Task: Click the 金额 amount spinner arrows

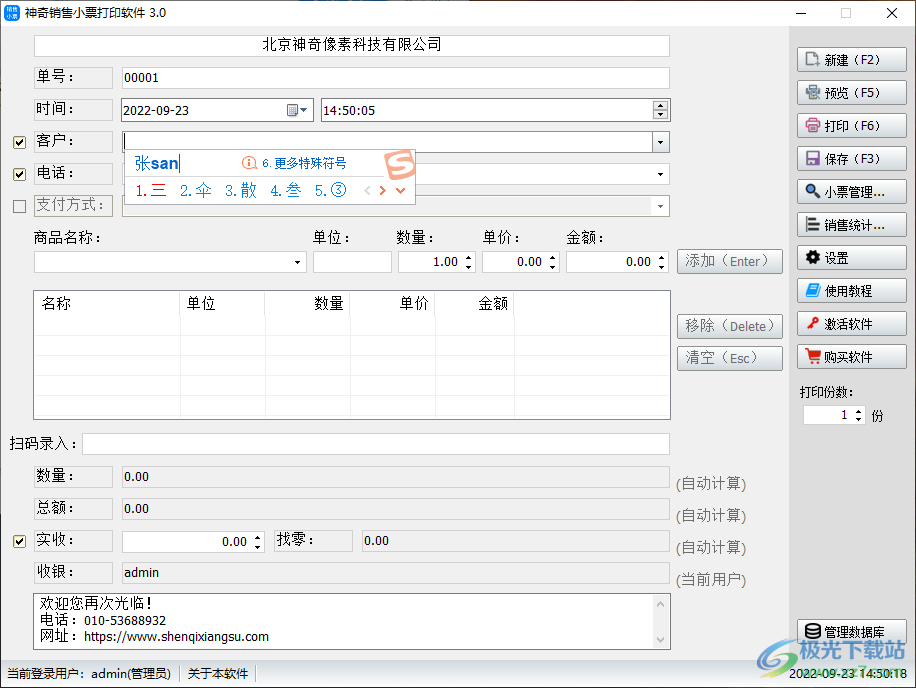Action: pyautogui.click(x=661, y=262)
